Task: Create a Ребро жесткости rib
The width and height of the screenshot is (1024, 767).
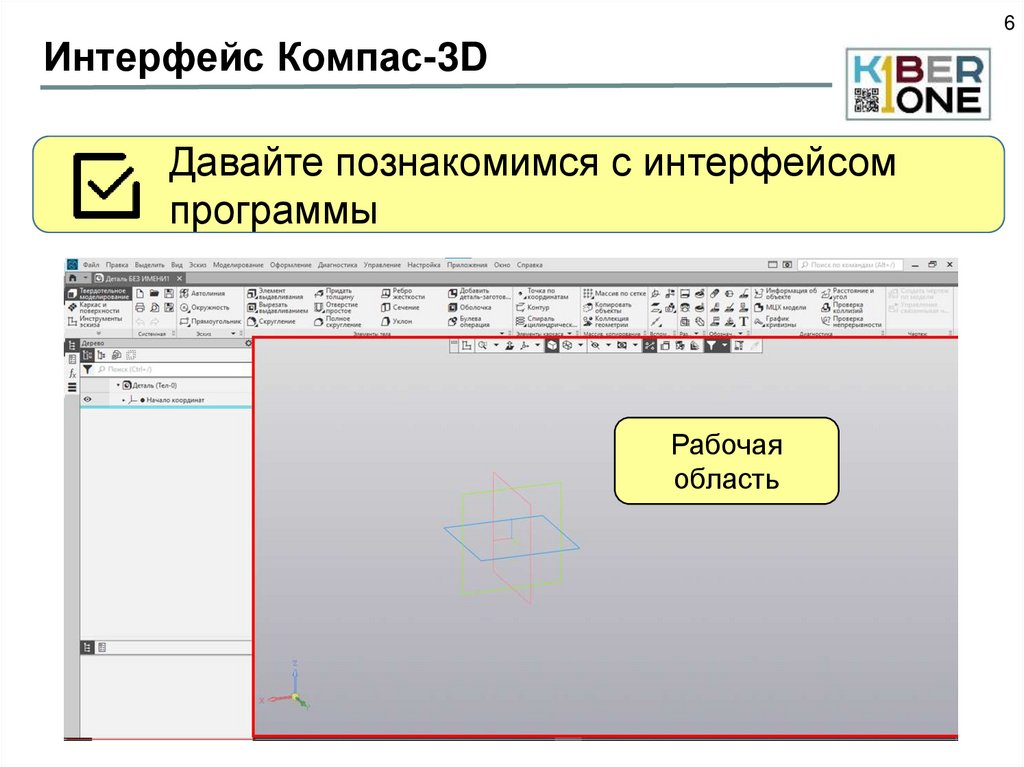Action: [x=403, y=294]
